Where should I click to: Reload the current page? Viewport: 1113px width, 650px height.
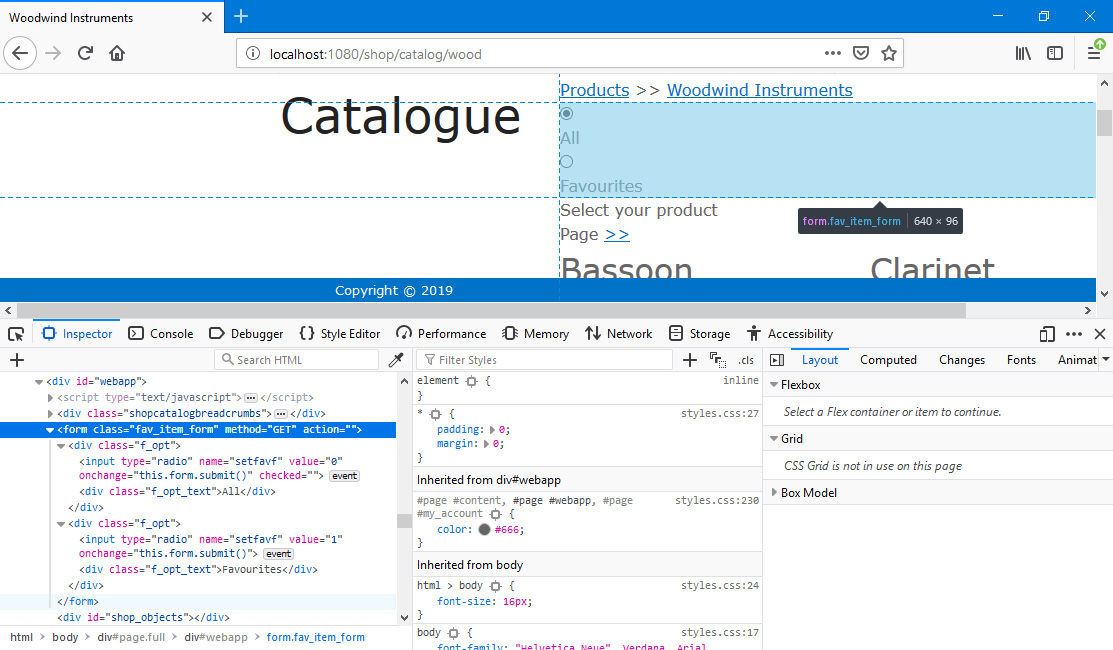(x=85, y=53)
